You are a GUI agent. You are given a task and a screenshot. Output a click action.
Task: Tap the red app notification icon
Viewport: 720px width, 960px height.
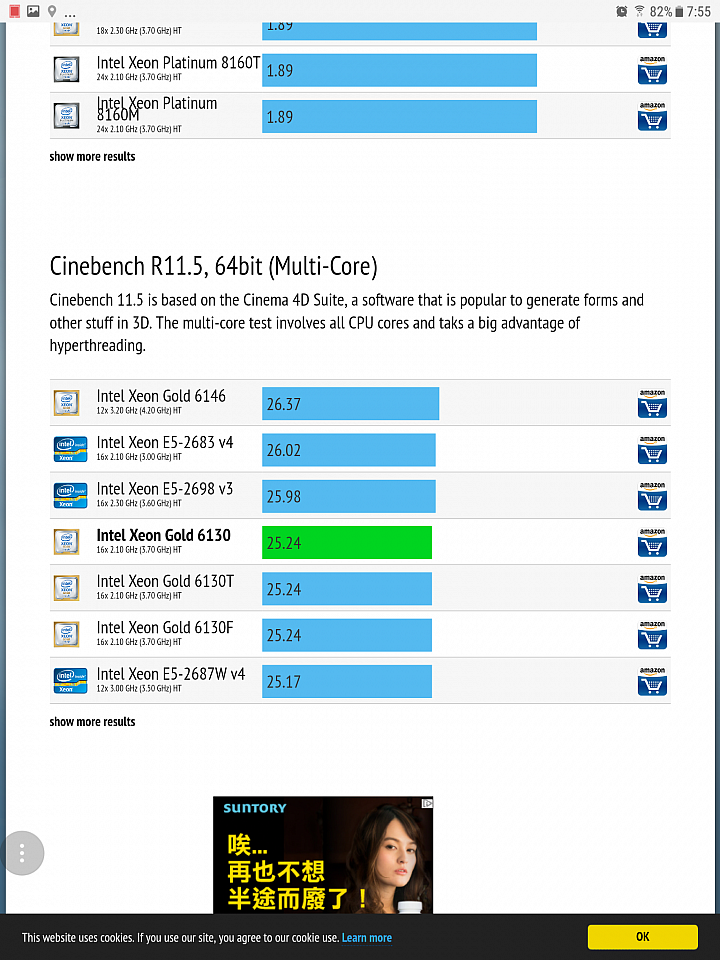pos(14,11)
